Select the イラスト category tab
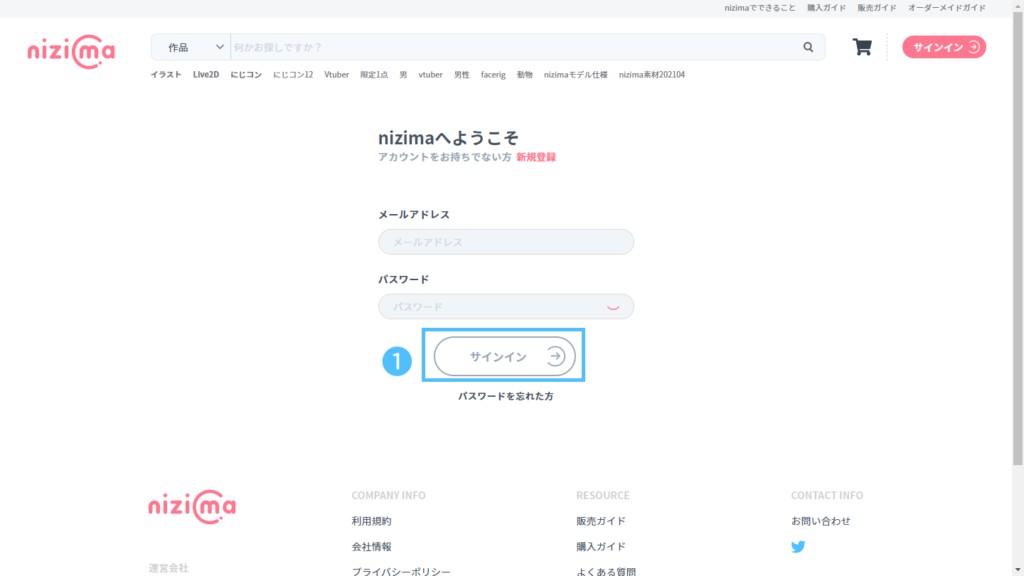Image resolution: width=1024 pixels, height=576 pixels. click(x=168, y=74)
